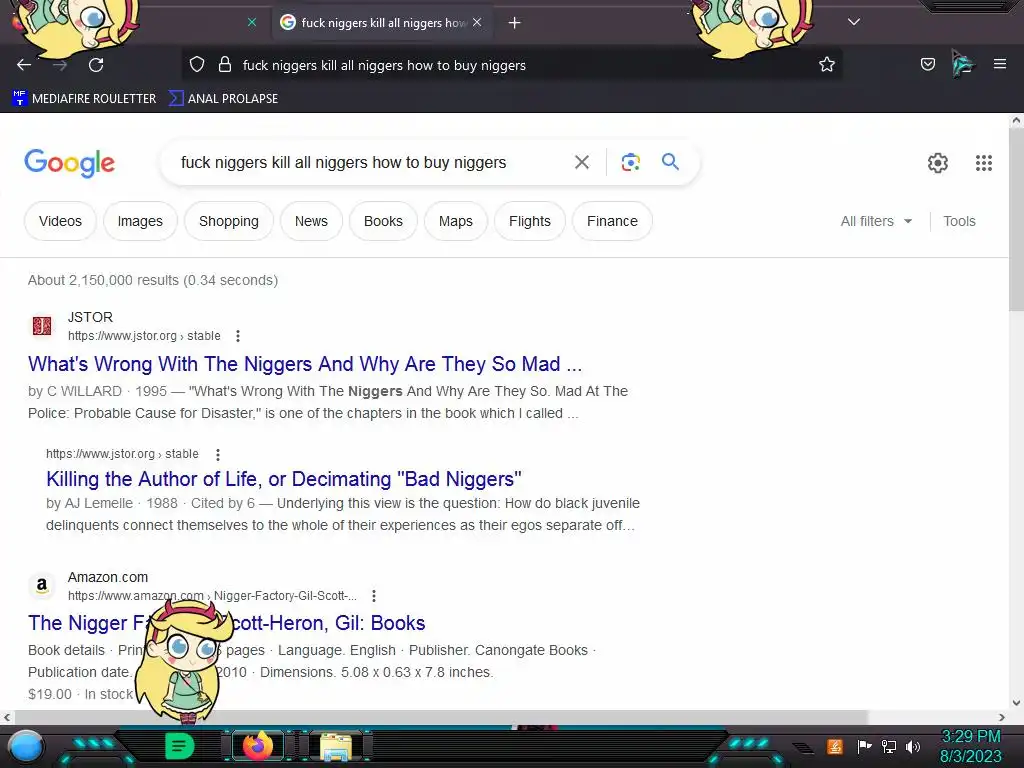Image resolution: width=1024 pixels, height=768 pixels.
Task: Open the Google apps grid
Action: [984, 163]
